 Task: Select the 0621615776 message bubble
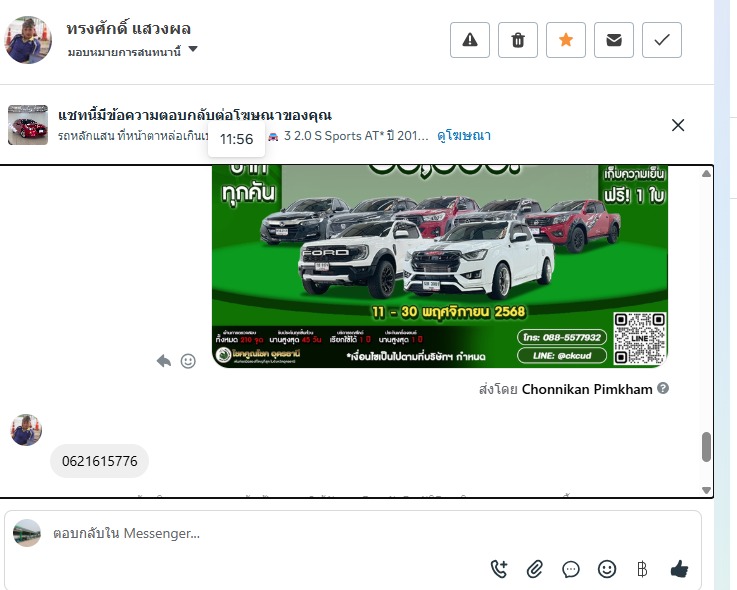[100, 461]
